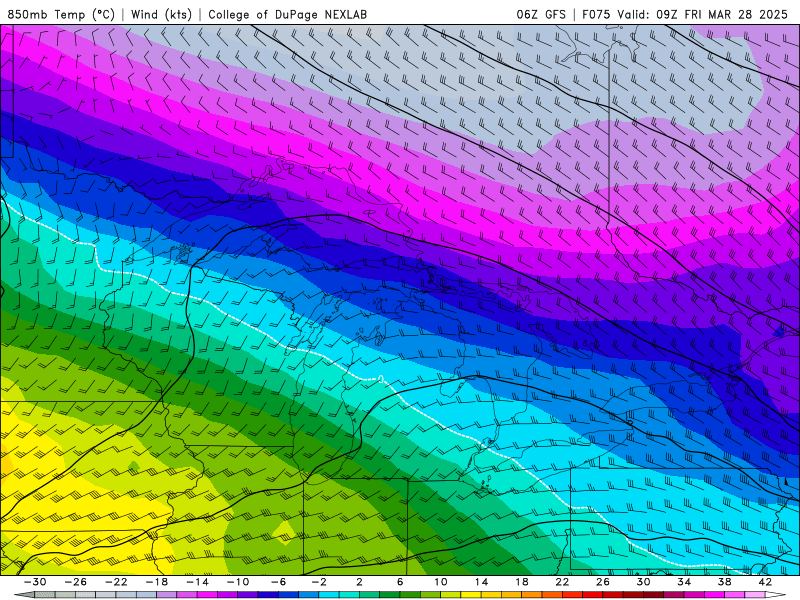The height and width of the screenshot is (600, 800).
Task: Click the 30 value on the temperature scale
Action: coord(643,582)
